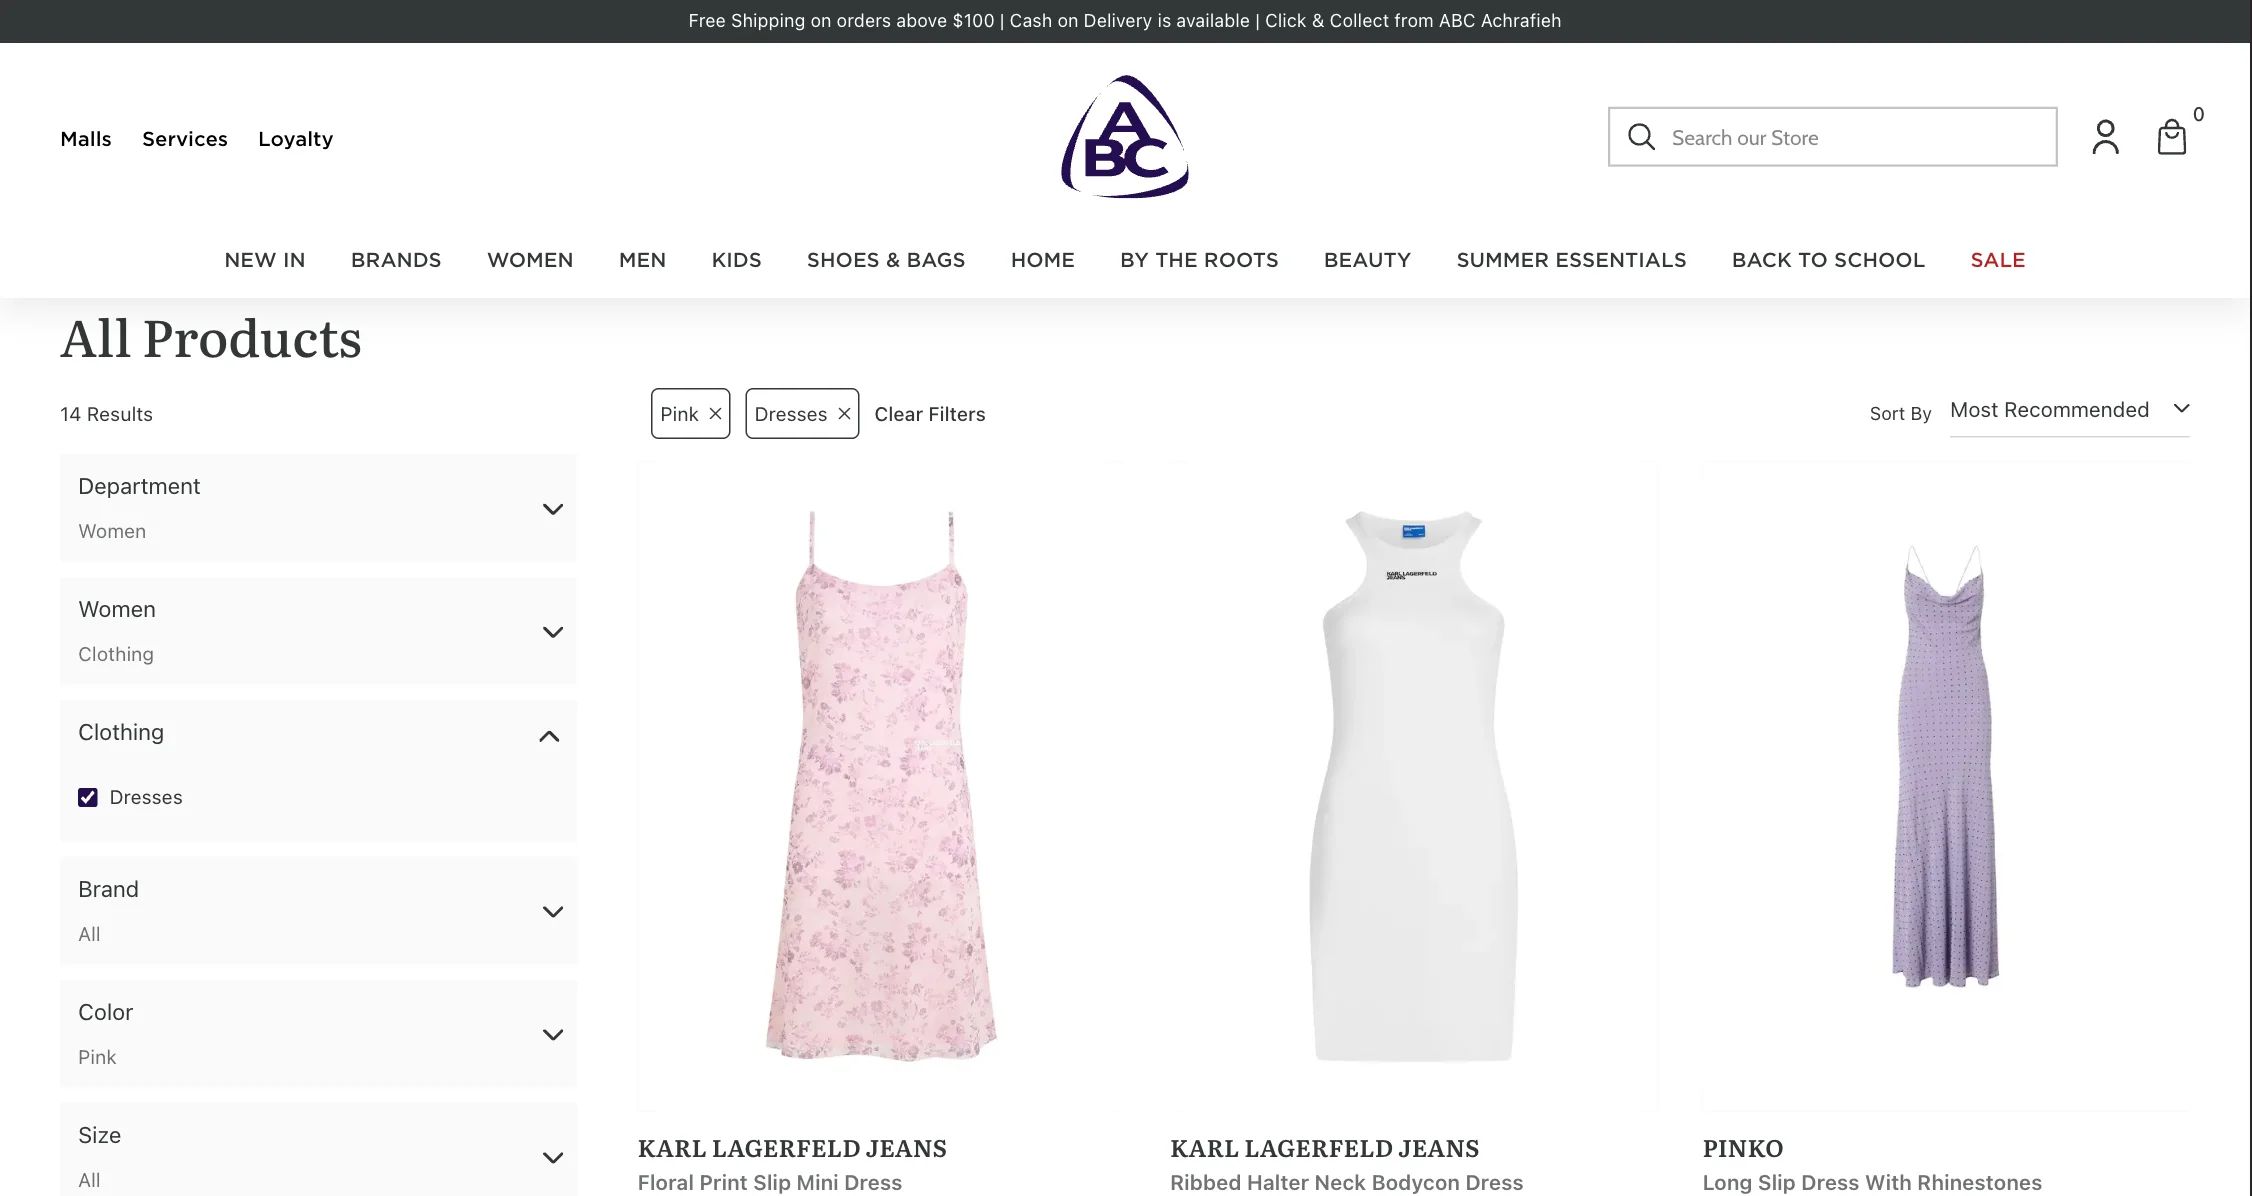The height and width of the screenshot is (1196, 2252).
Task: Open the white halter bodycon dress image
Action: click(1414, 786)
